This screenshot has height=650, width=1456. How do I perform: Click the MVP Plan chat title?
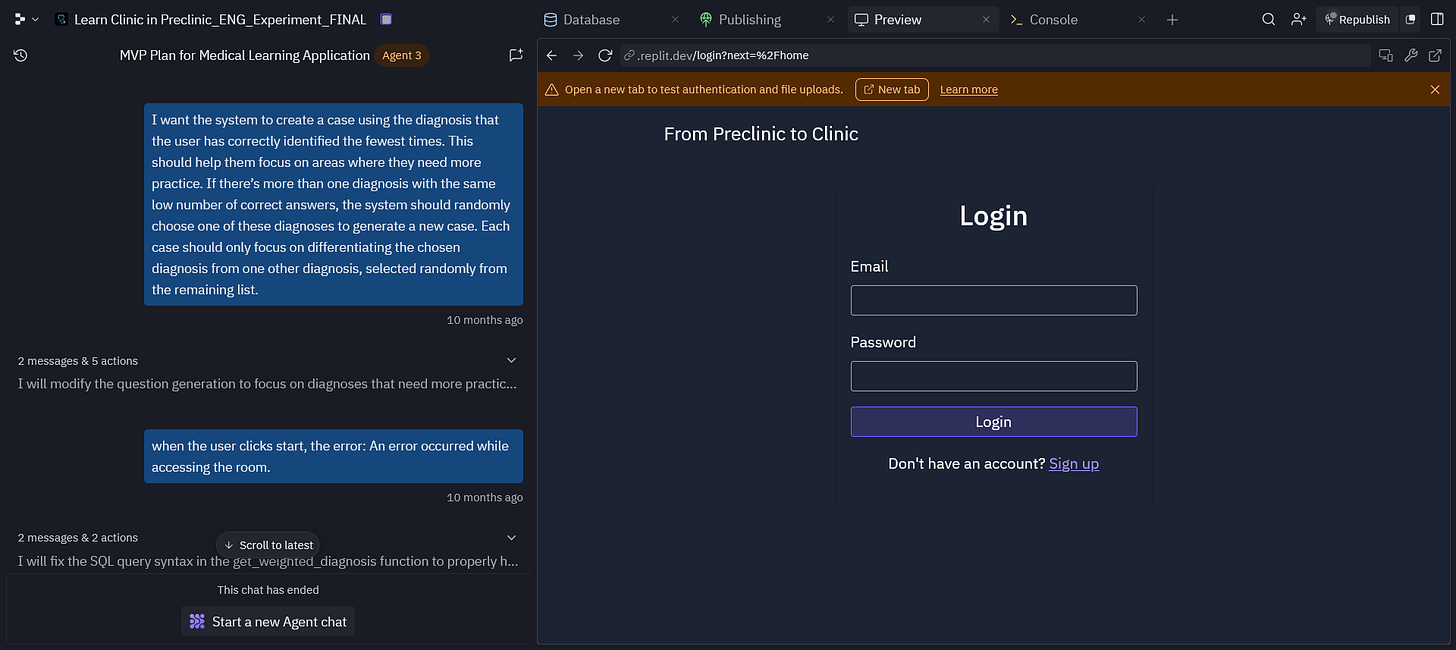click(244, 55)
